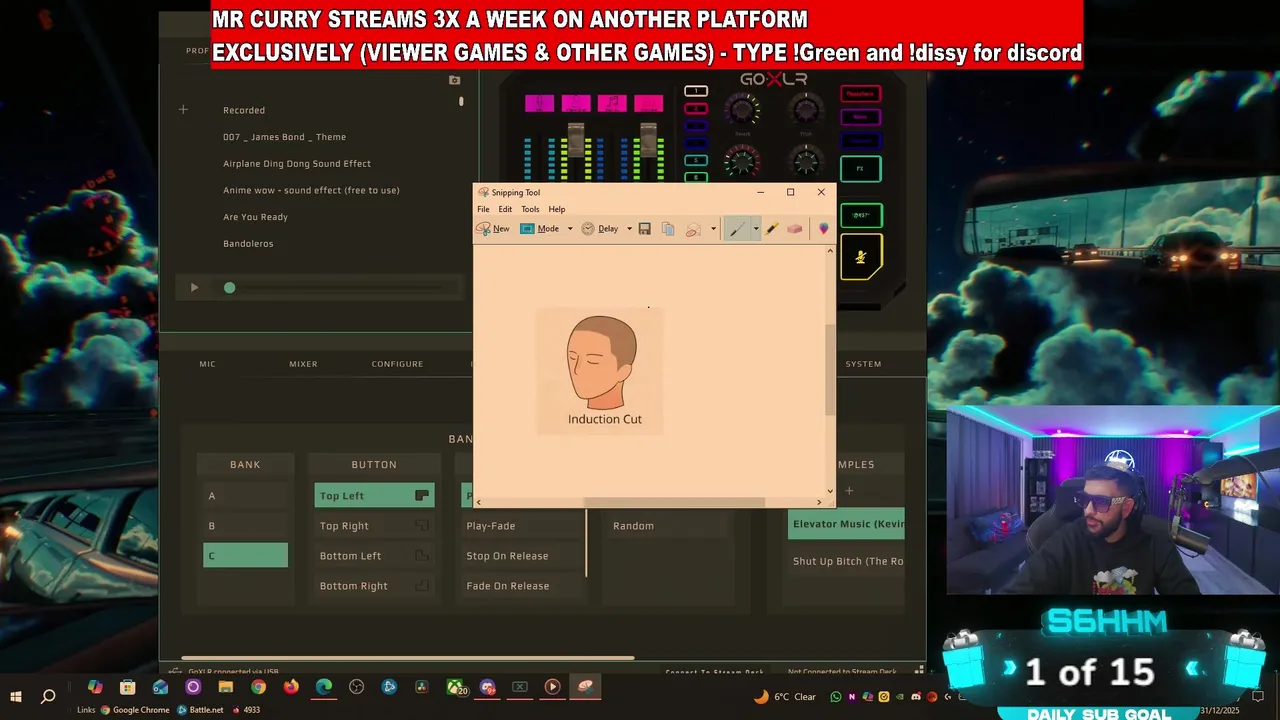Select the Shut Up Bitch sample
The height and width of the screenshot is (720, 1280).
coord(846,561)
